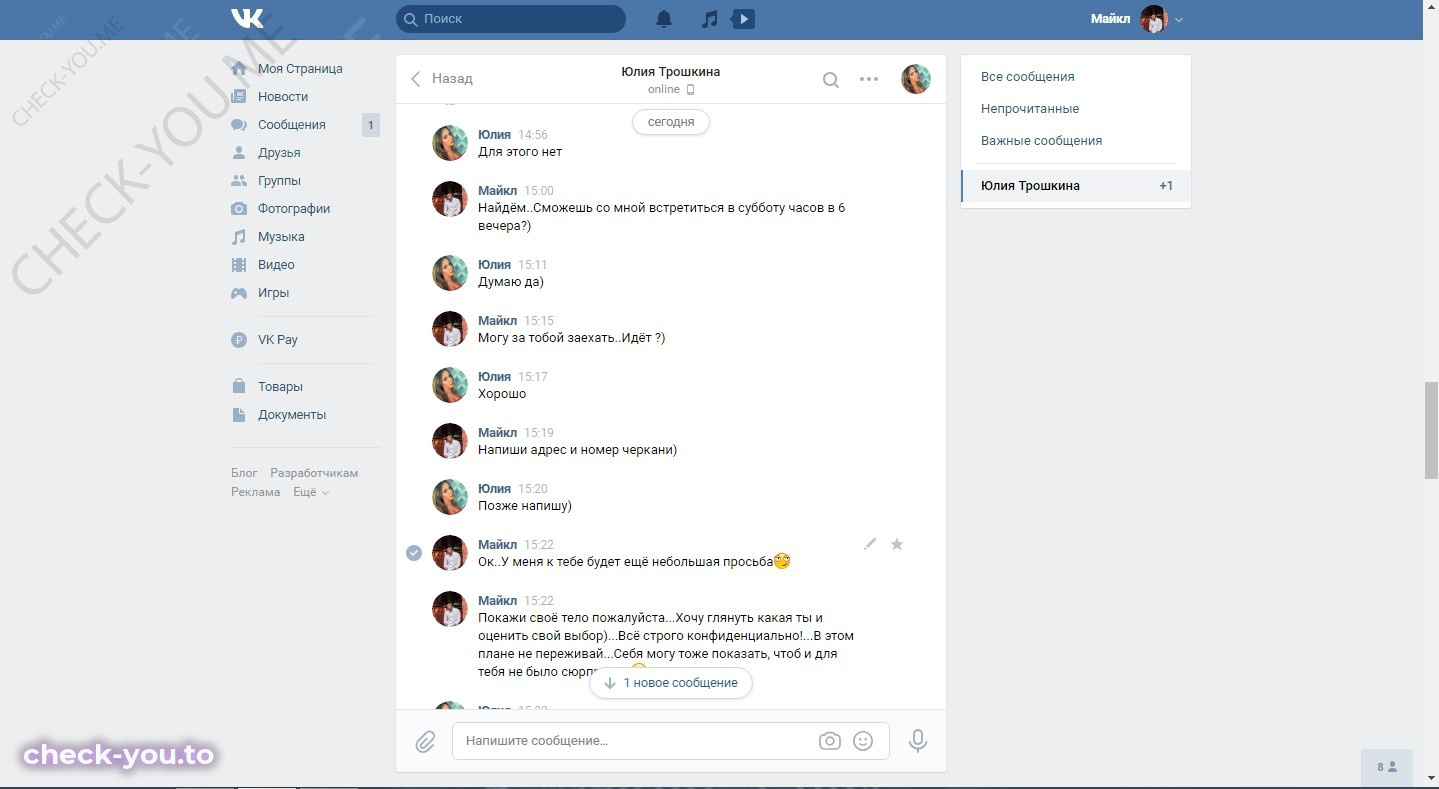
Task: Open the music note player icon
Action: click(709, 19)
